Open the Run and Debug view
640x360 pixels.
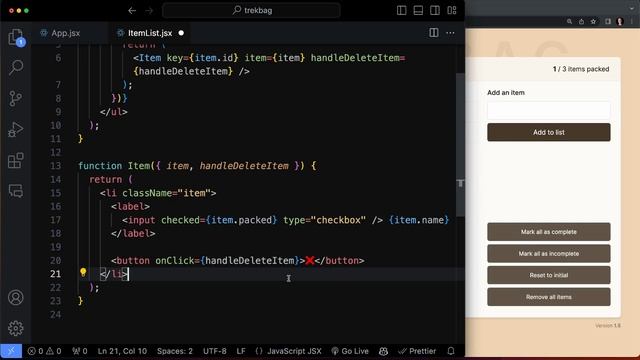[x=16, y=130]
